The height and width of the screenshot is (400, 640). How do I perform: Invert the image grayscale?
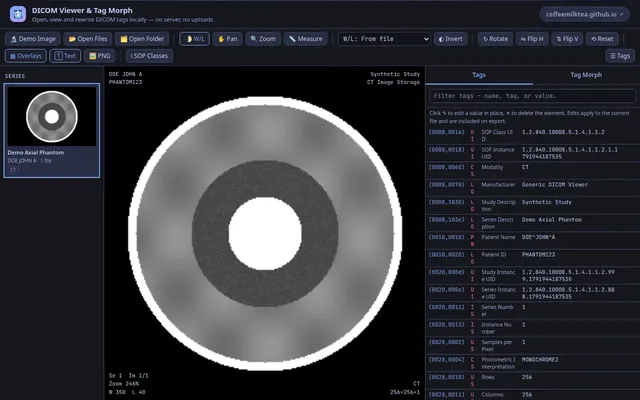point(451,39)
